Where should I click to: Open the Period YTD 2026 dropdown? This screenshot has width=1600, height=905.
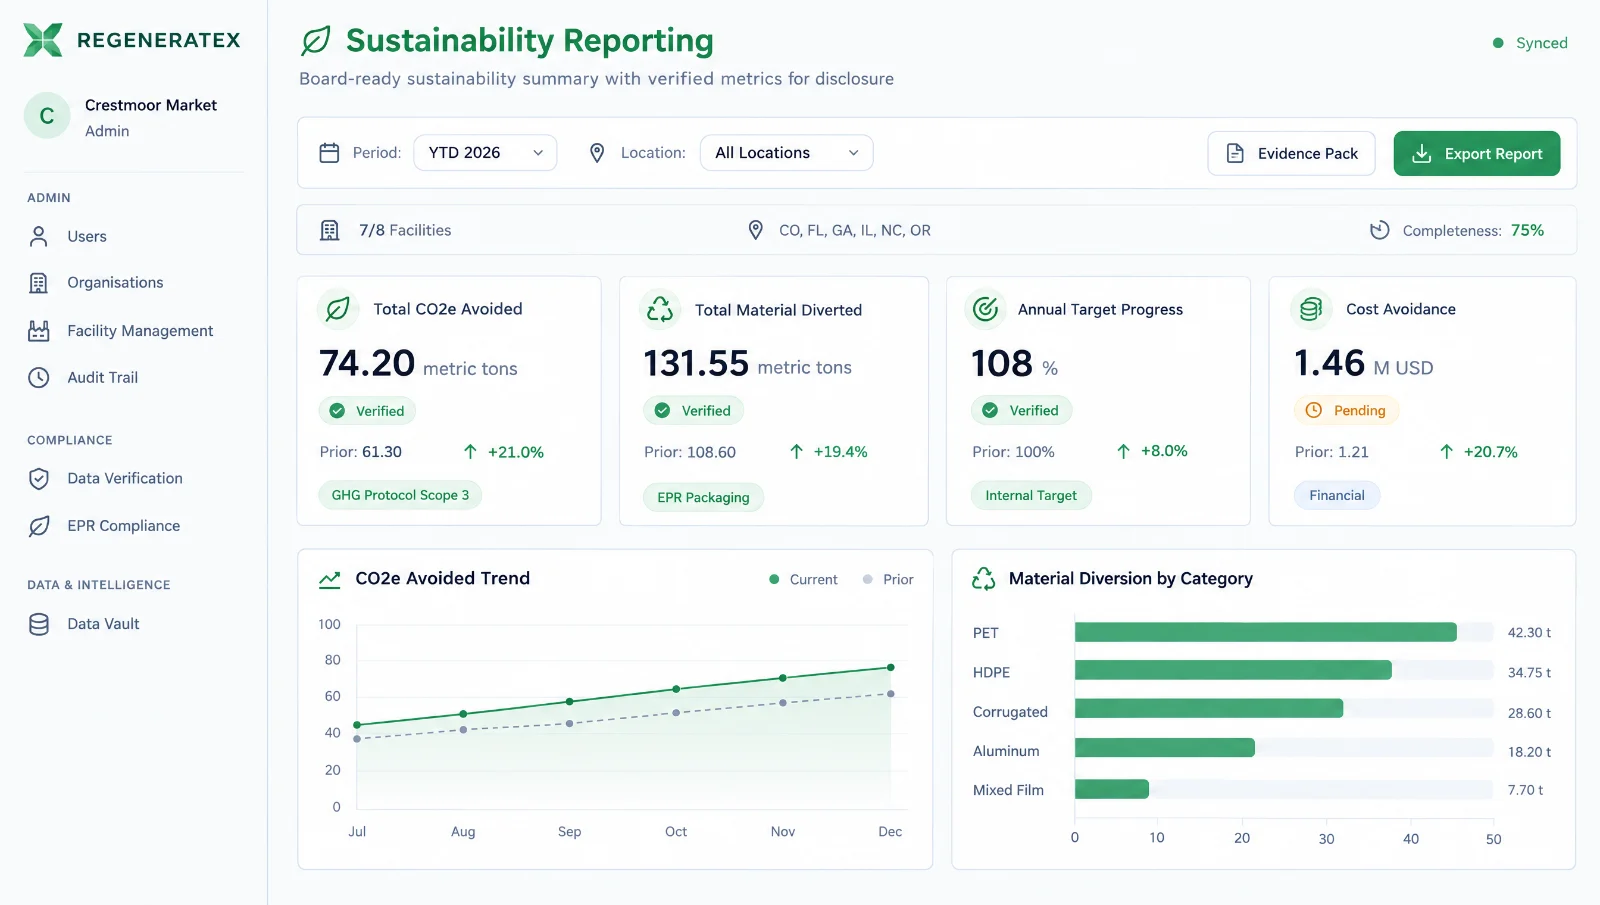pos(485,153)
